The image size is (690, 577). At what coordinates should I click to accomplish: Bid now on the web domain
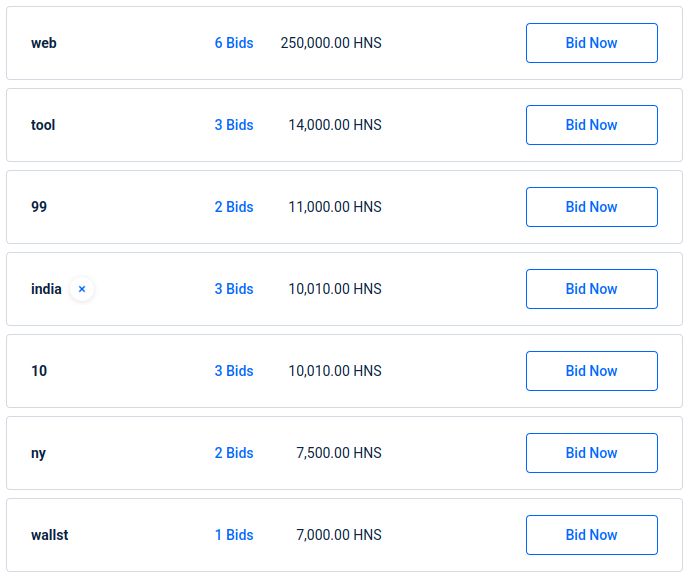(591, 43)
